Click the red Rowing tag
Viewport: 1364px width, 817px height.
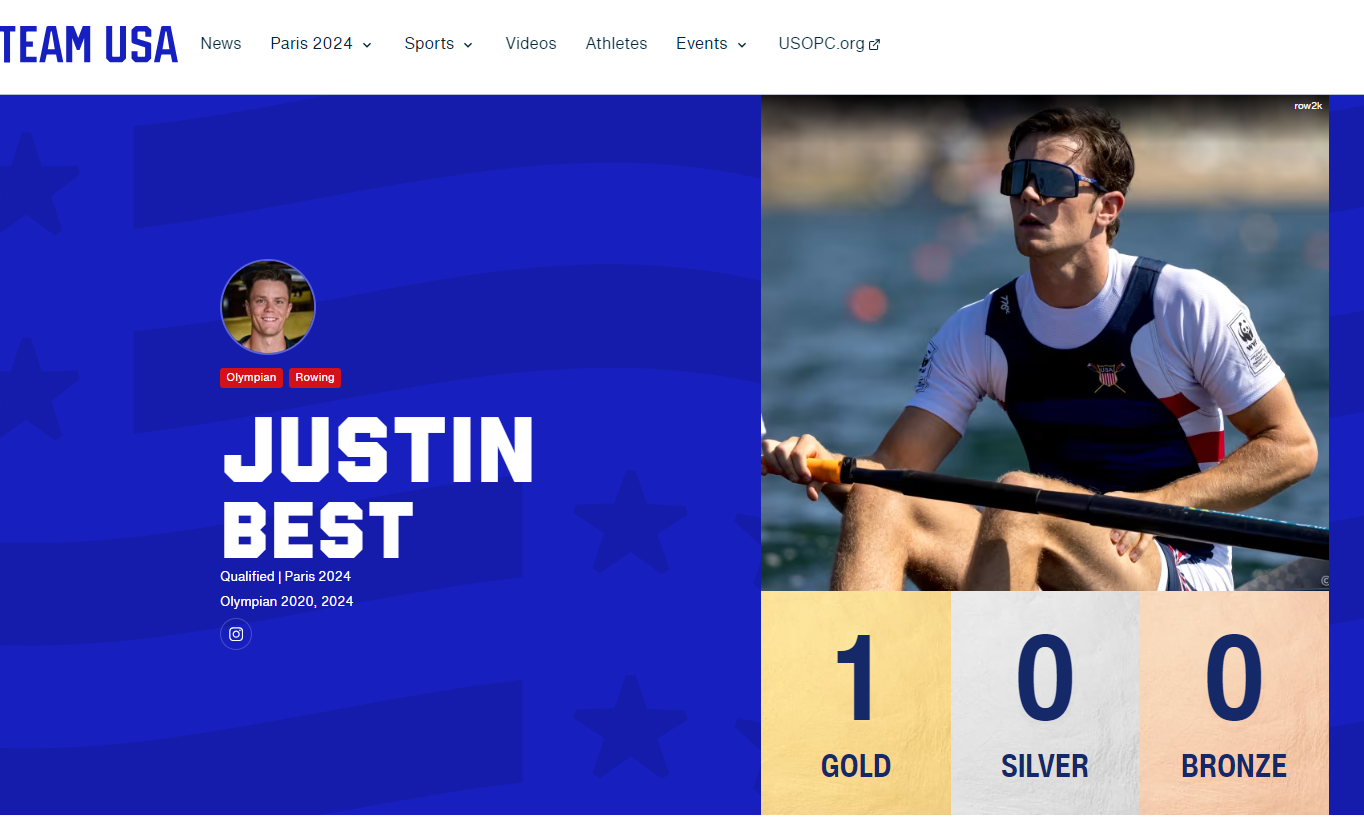click(315, 378)
